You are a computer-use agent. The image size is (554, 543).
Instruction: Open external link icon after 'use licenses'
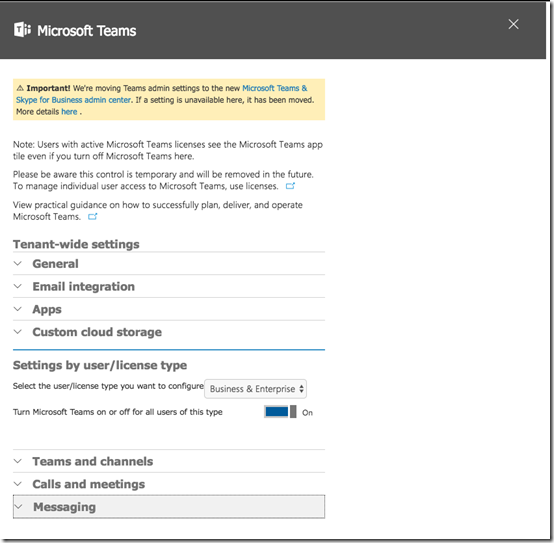tap(290, 186)
